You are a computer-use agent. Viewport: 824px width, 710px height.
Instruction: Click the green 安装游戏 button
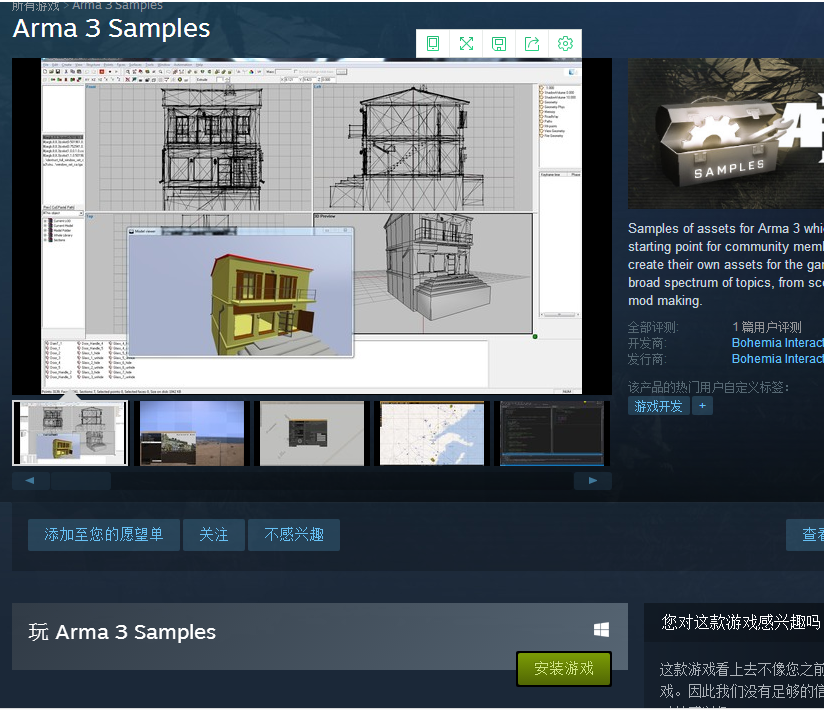click(564, 668)
